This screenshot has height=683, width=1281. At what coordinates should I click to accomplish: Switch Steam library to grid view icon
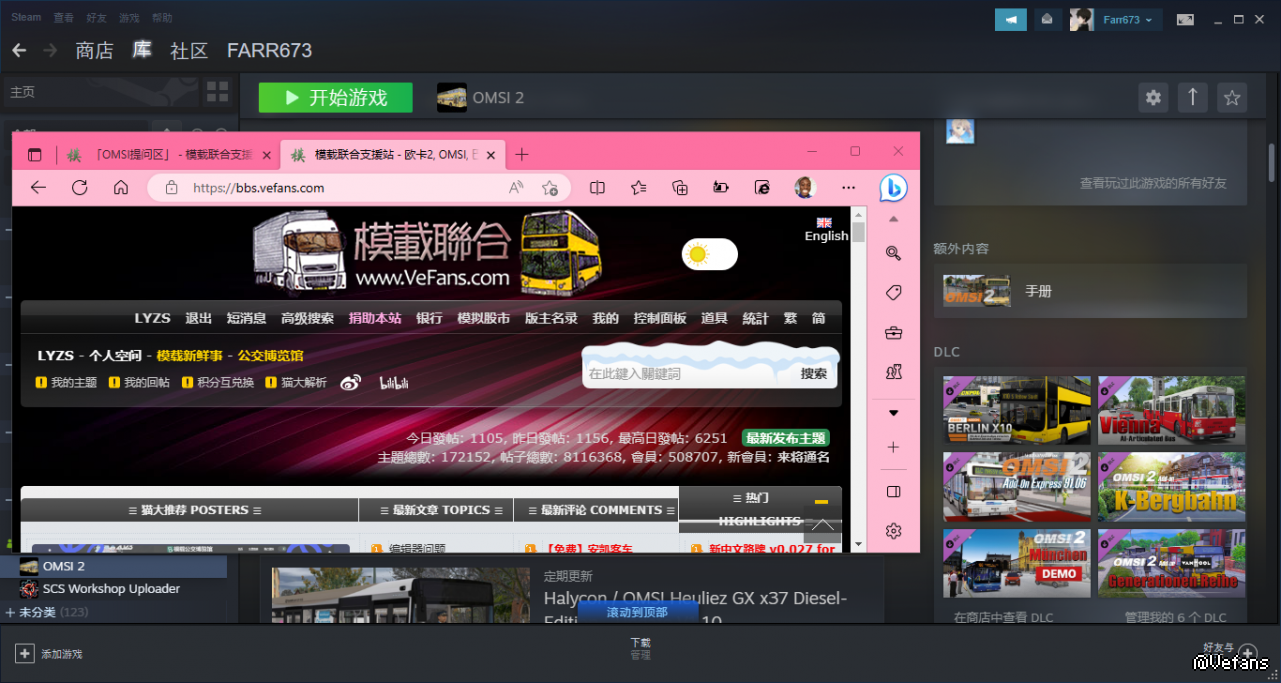[217, 92]
